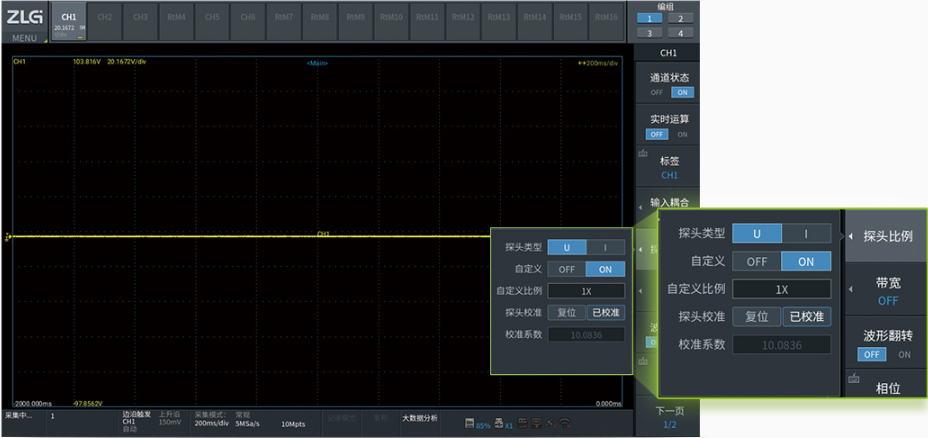Turn 自定义 ON in small popup

[x=605, y=269]
